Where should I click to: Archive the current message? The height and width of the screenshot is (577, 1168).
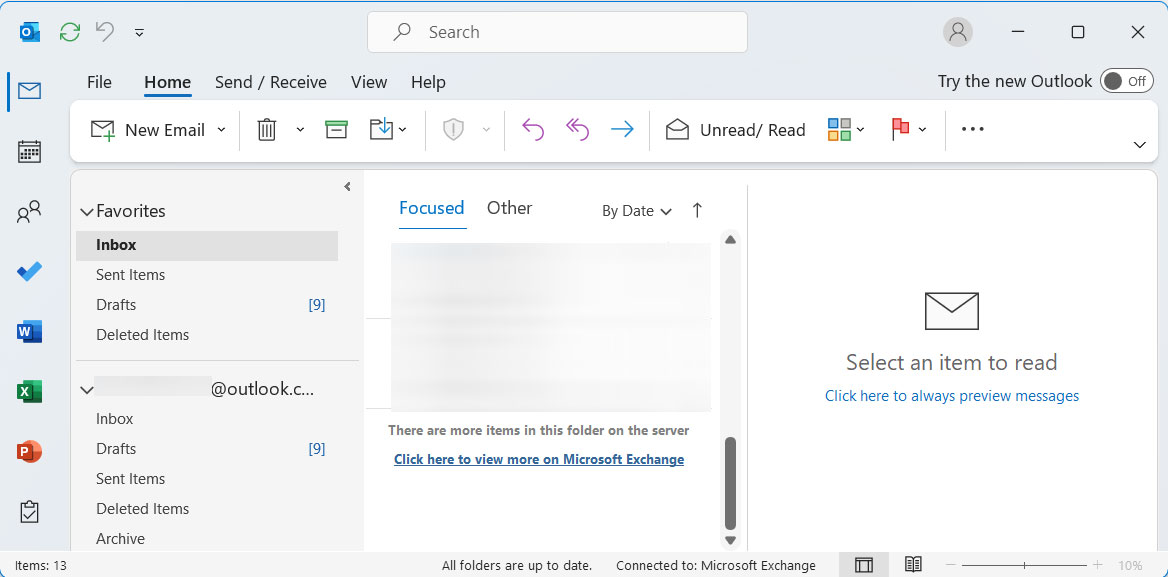click(x=336, y=129)
